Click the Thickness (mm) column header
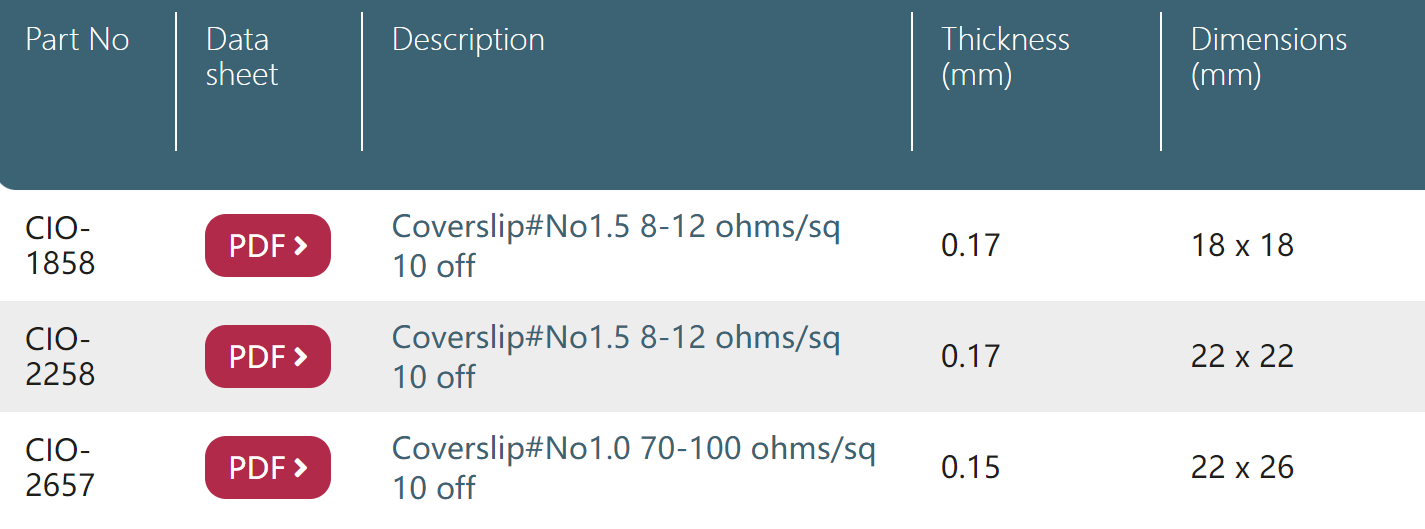This screenshot has height=529, width=1425. 1005,57
